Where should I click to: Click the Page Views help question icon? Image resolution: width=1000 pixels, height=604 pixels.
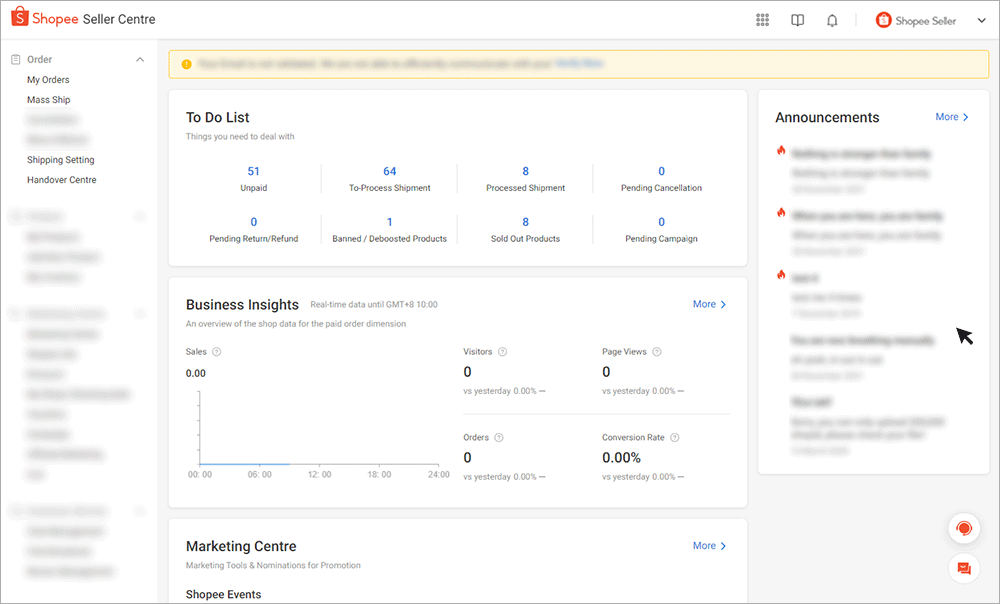[x=657, y=352]
